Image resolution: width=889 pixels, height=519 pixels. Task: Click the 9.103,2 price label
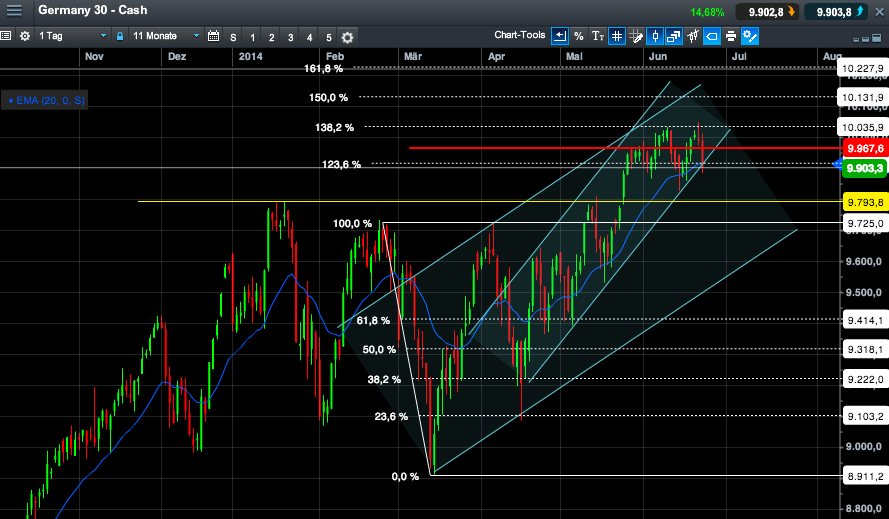point(865,416)
